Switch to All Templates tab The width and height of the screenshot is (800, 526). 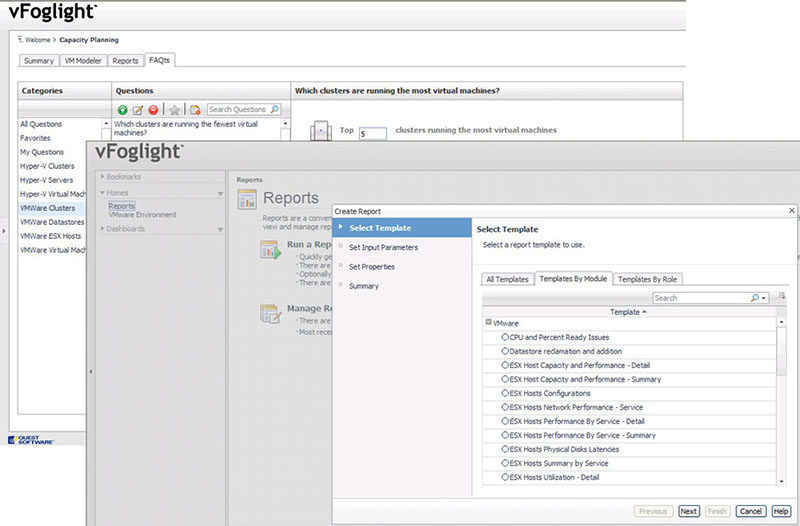point(507,279)
